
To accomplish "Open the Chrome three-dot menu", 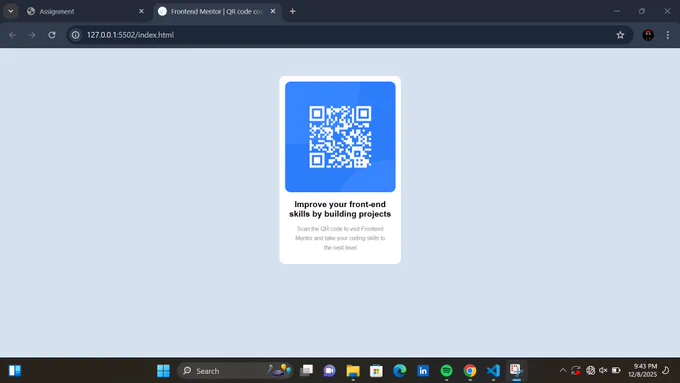I will 668,35.
